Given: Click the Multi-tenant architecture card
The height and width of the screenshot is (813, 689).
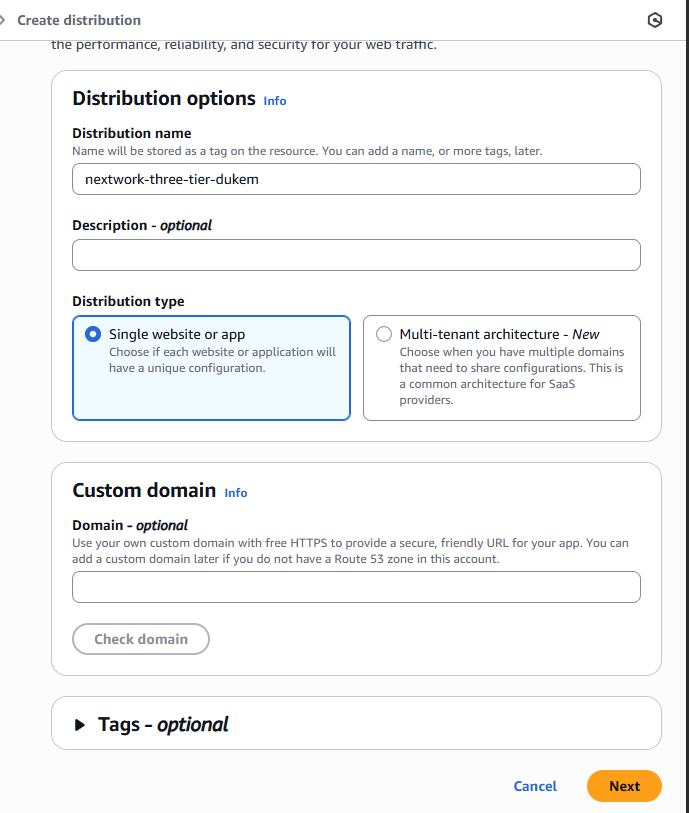Looking at the screenshot, I should pos(501,368).
